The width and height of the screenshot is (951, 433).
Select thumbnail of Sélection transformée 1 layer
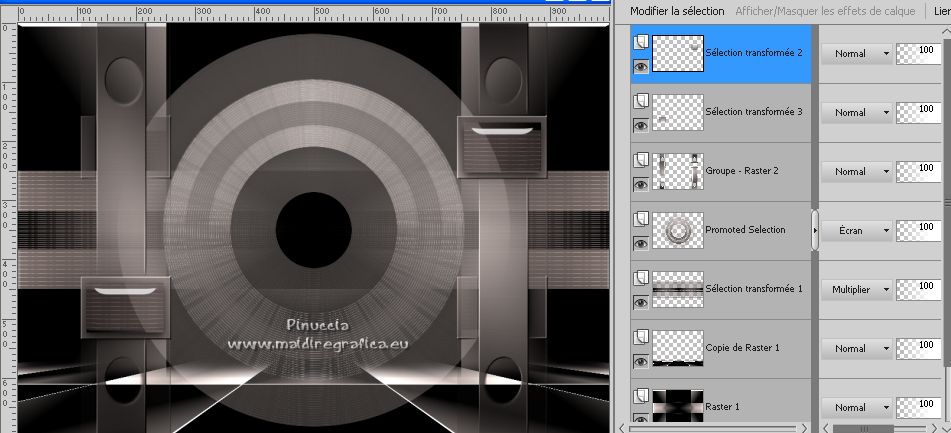677,289
